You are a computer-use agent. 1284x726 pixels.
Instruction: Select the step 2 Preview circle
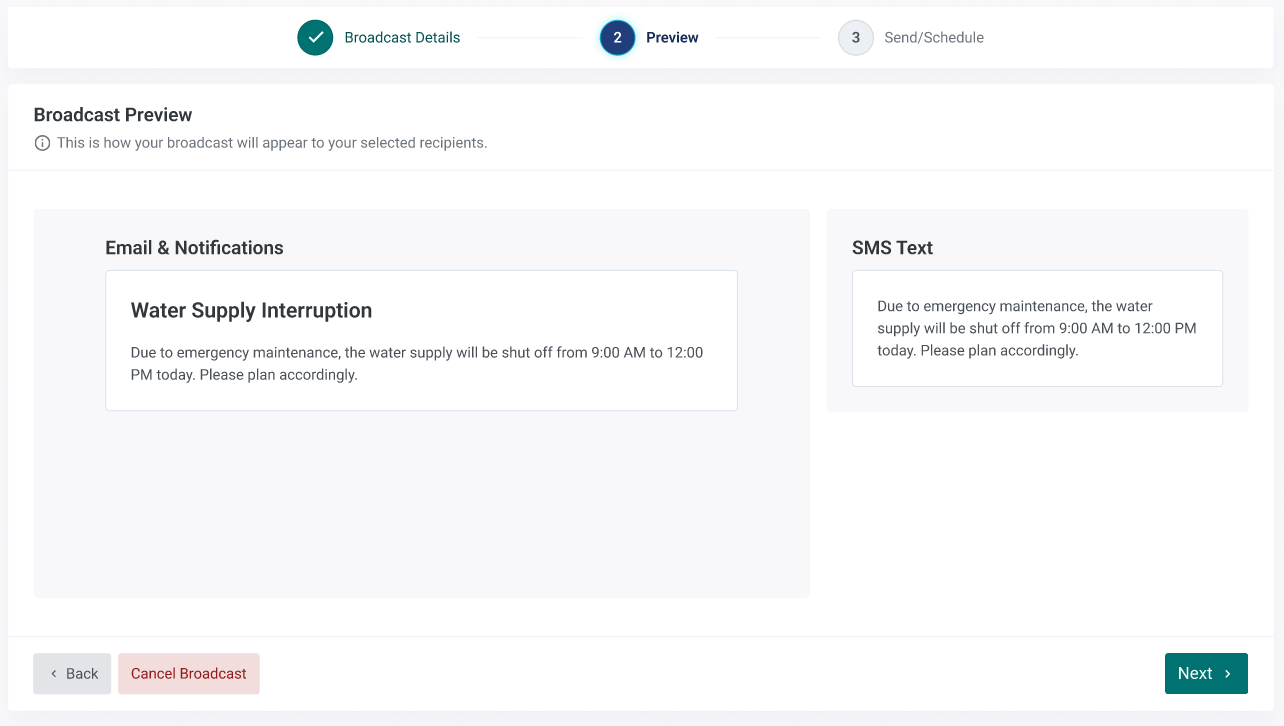coord(617,38)
